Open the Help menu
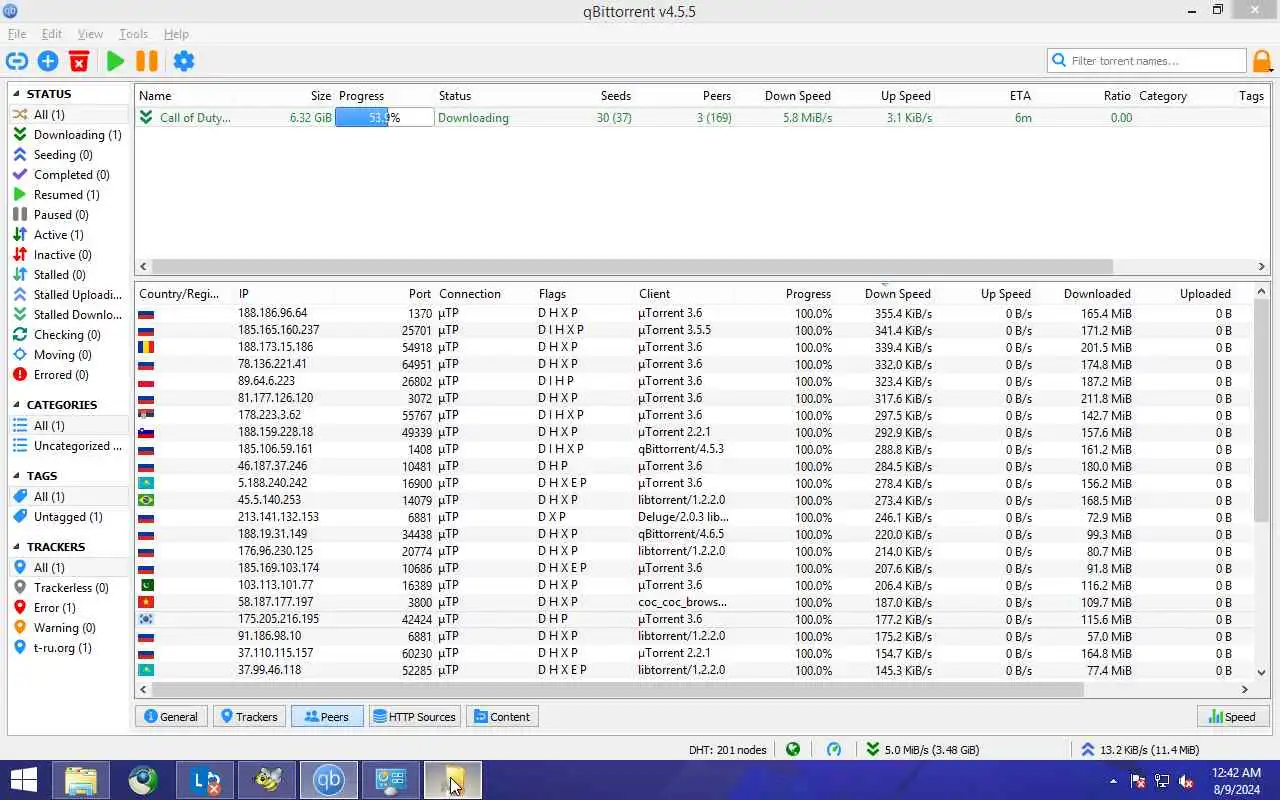This screenshot has width=1280, height=800. pos(176,34)
